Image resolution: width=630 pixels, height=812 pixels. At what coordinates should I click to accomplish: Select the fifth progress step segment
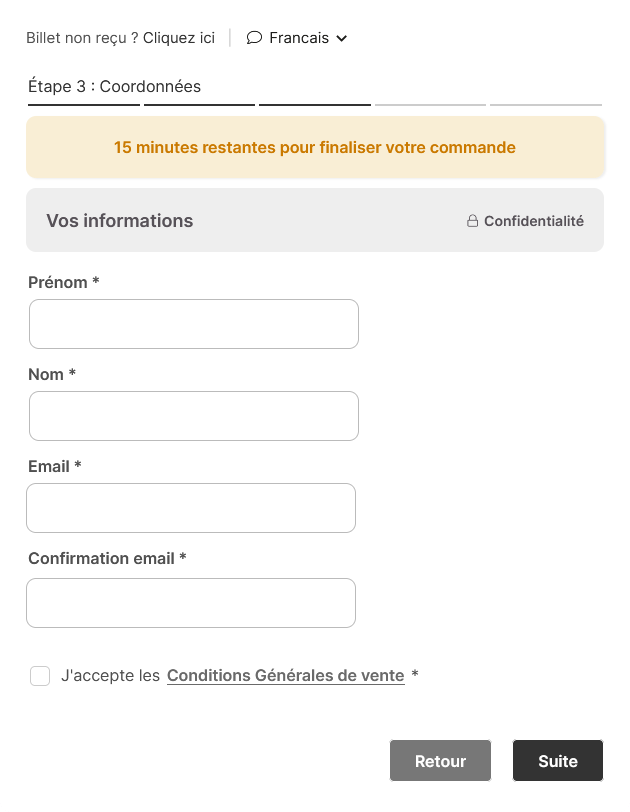coord(546,104)
